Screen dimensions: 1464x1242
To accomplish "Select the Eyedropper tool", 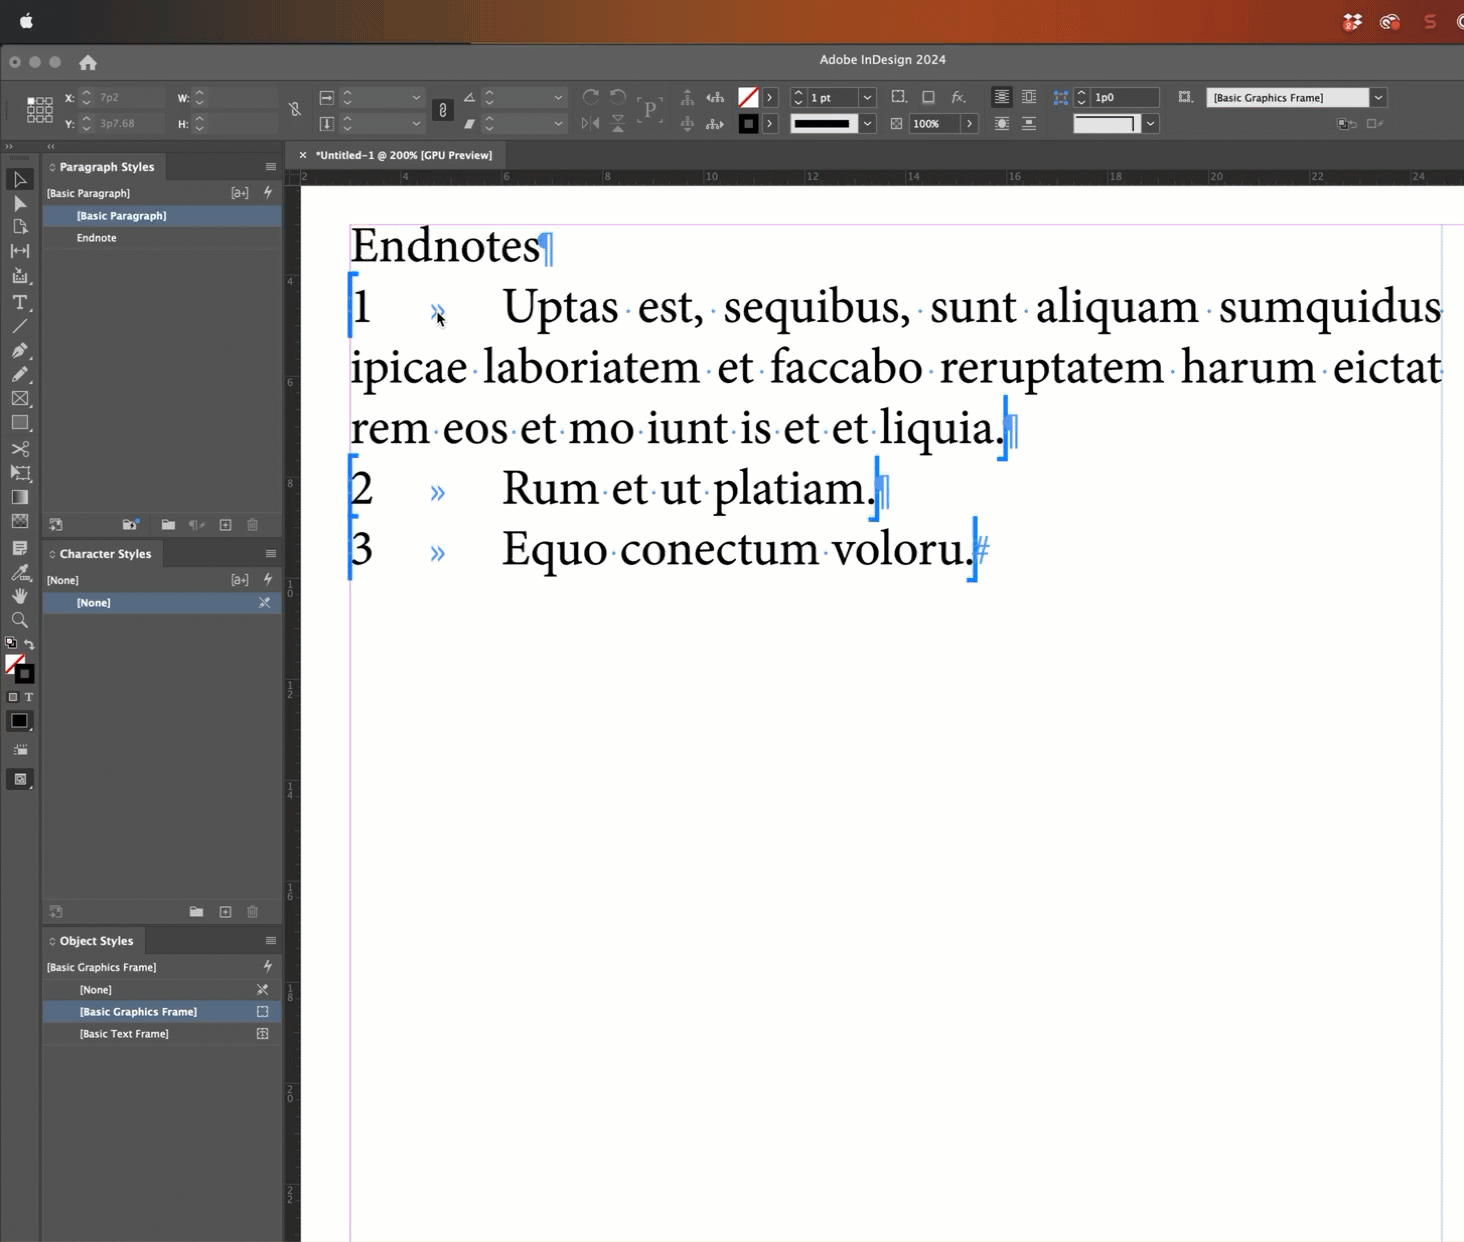I will (x=20, y=572).
